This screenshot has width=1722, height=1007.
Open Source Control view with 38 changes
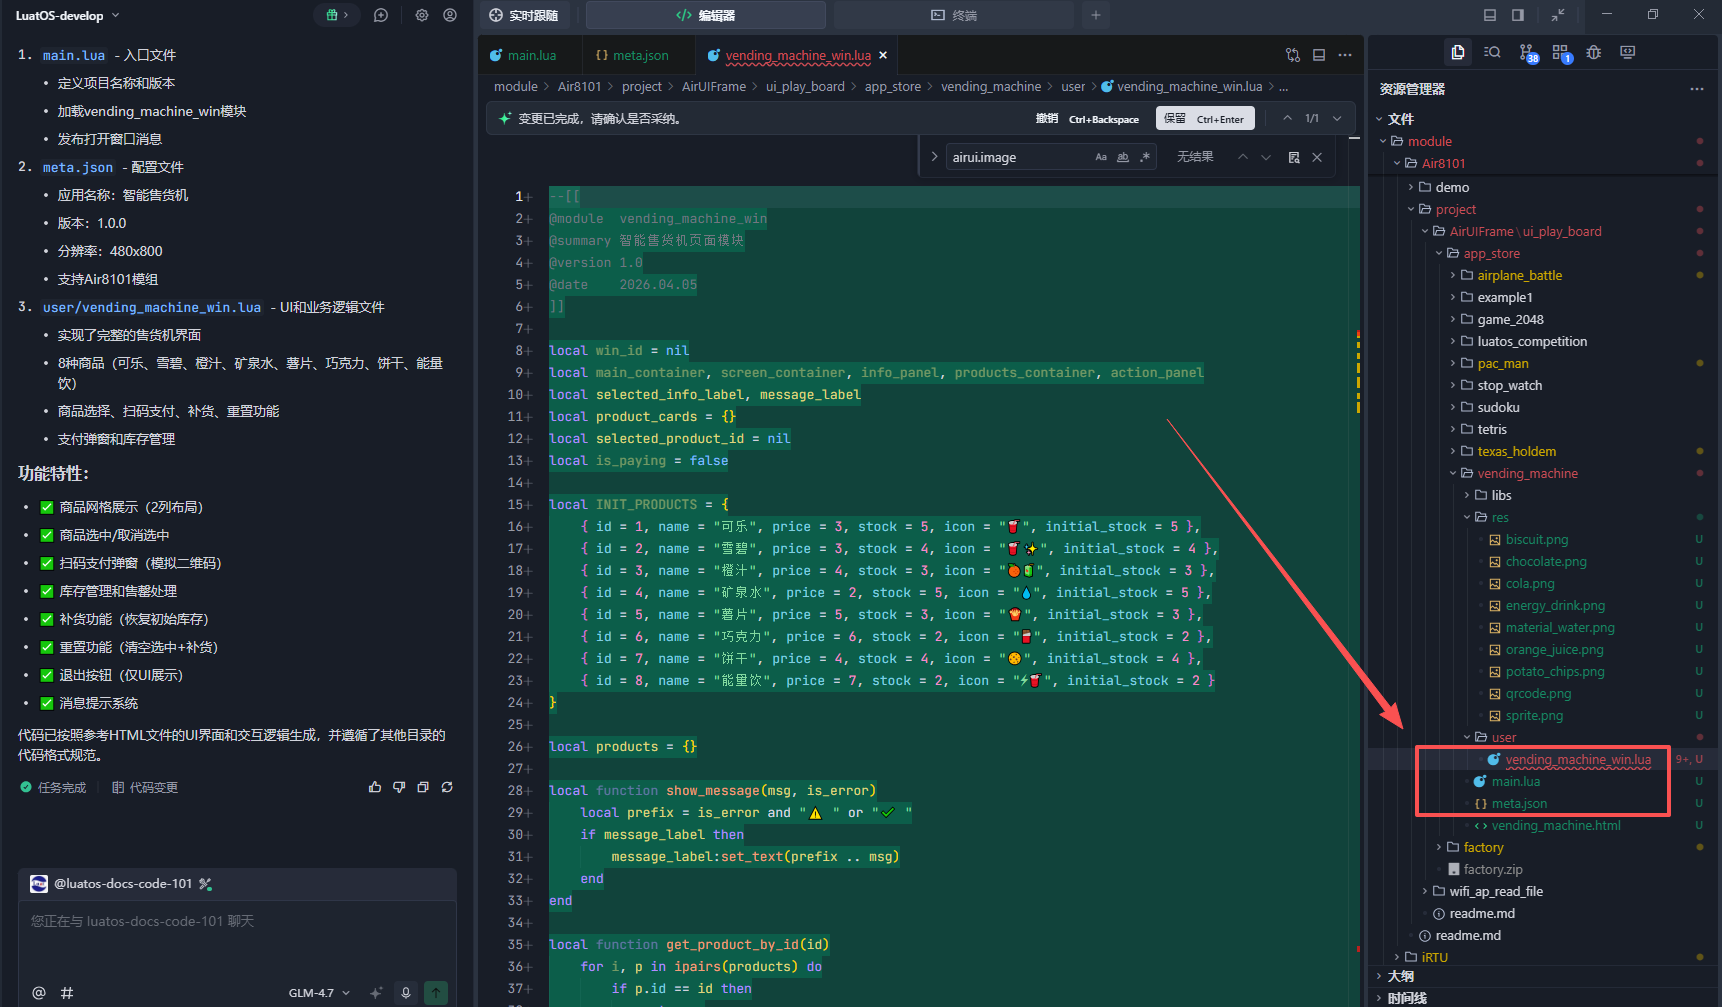click(x=1527, y=53)
